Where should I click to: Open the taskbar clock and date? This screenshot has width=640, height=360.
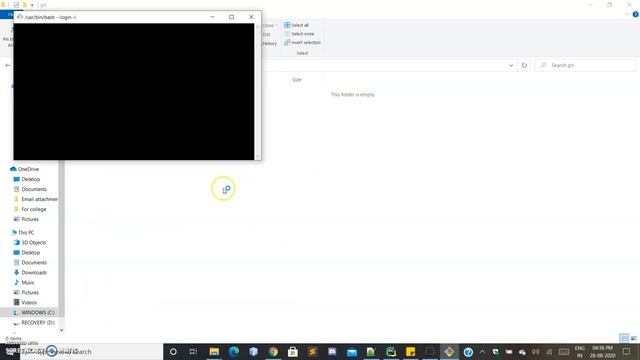602,352
